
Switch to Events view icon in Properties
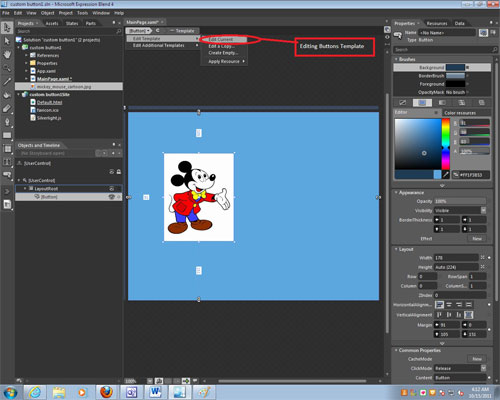point(493,33)
